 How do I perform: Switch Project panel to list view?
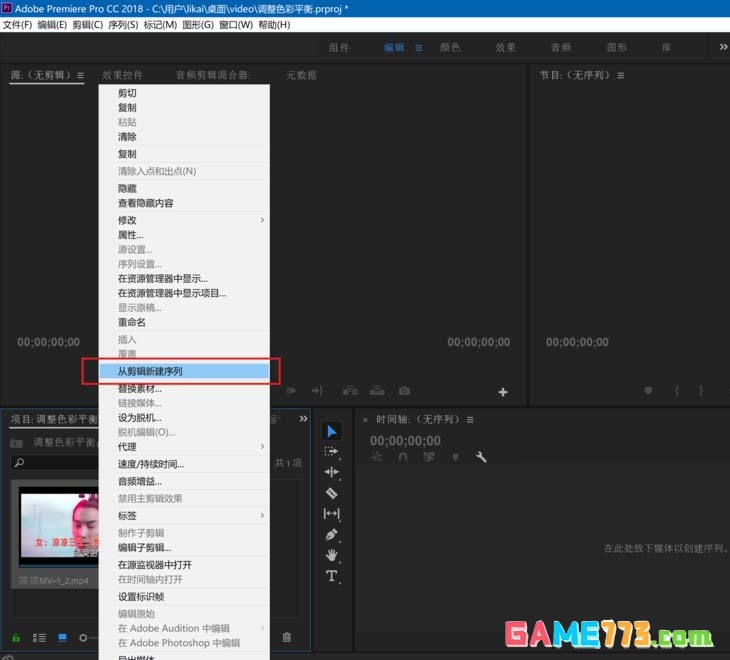(x=39, y=638)
